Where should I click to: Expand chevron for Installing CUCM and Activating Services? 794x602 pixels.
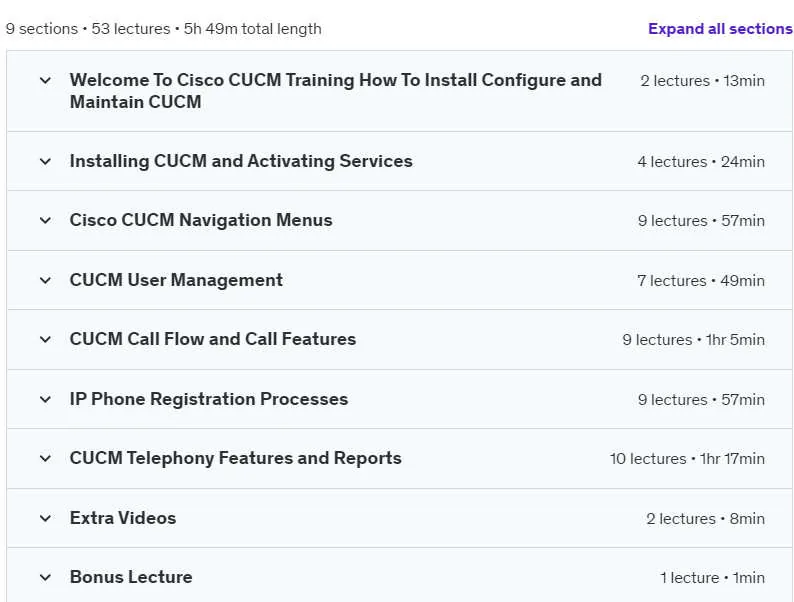coord(45,162)
